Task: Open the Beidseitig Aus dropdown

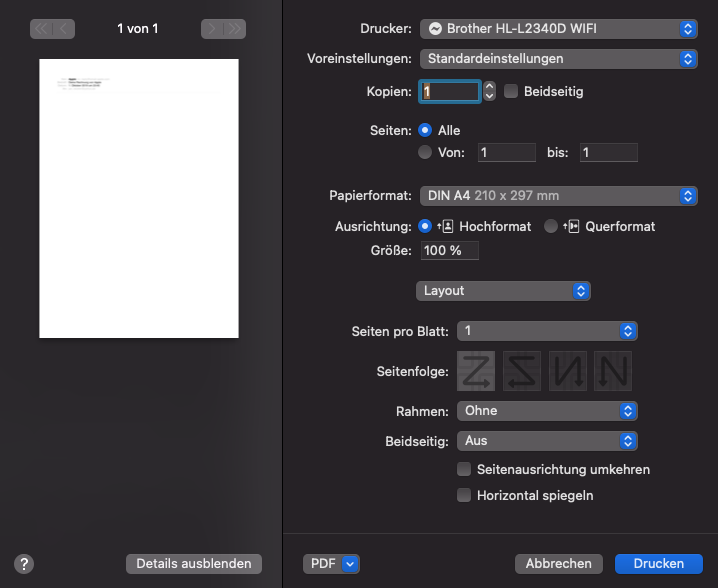Action: point(547,441)
